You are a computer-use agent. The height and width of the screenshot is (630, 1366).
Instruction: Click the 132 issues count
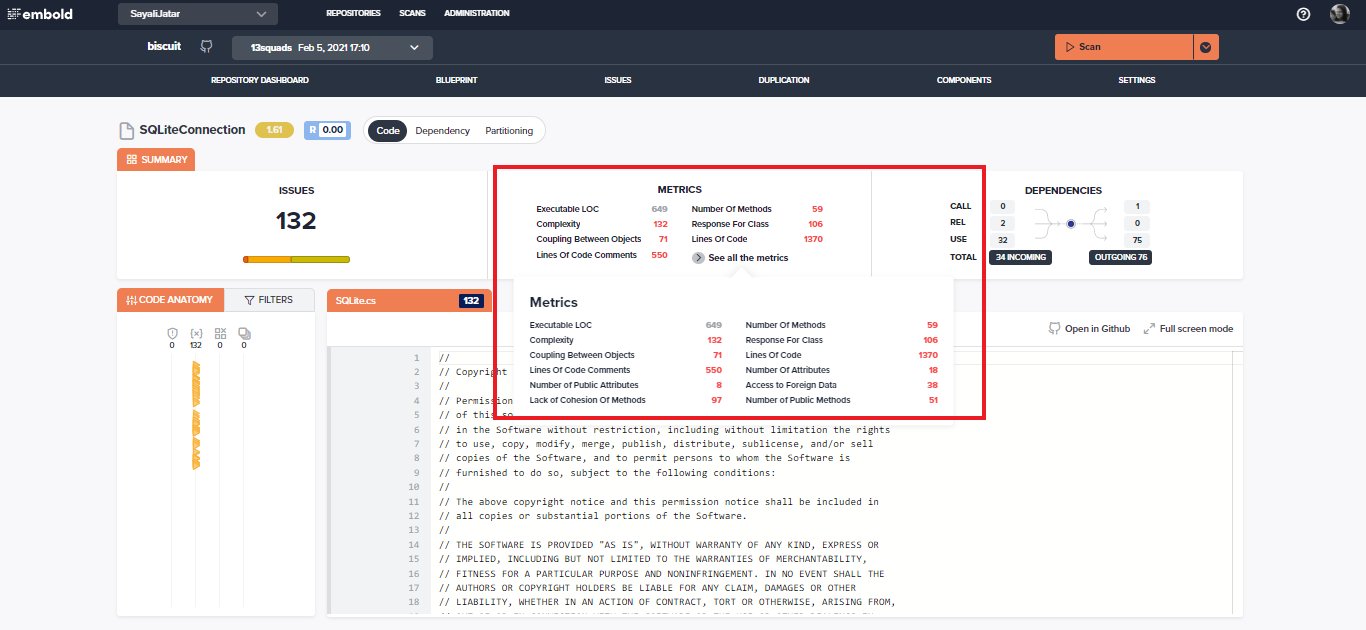pos(296,221)
